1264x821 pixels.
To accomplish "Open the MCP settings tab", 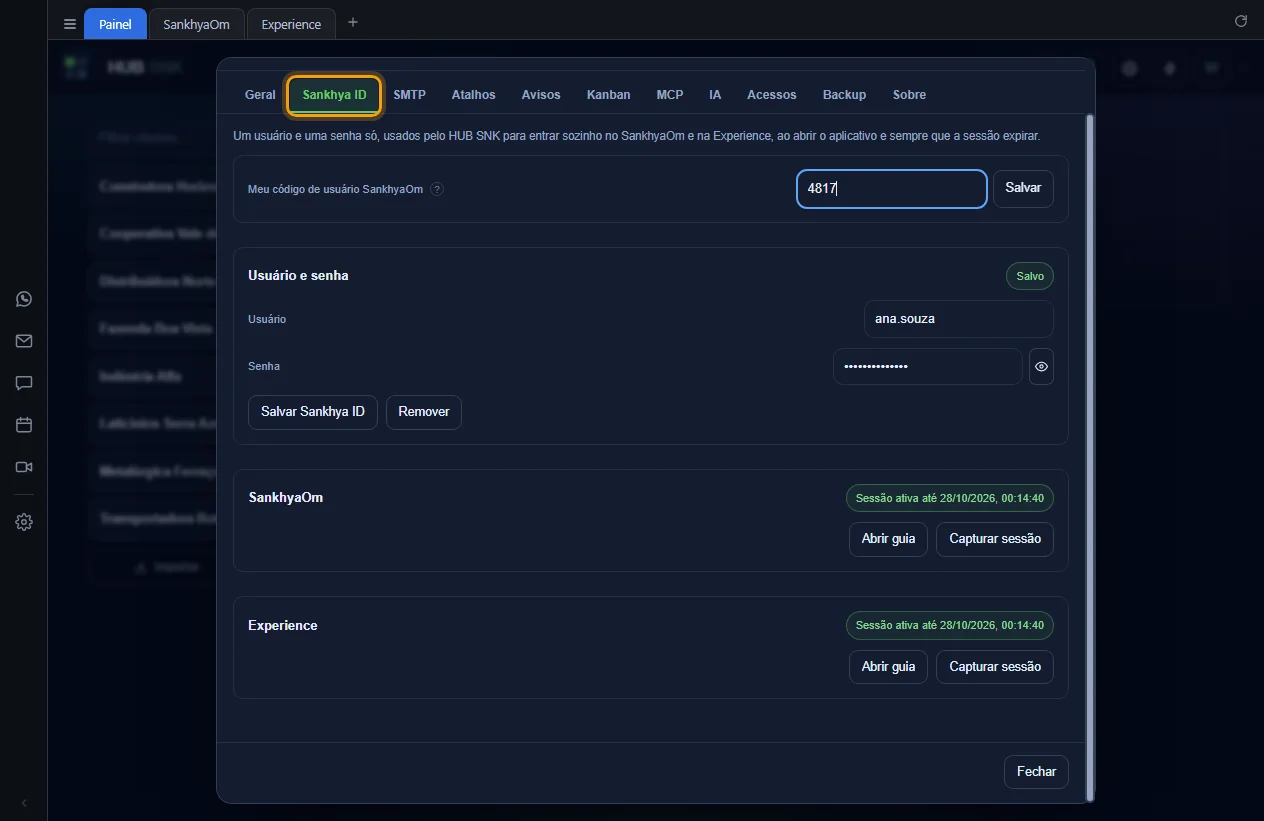I will point(670,95).
